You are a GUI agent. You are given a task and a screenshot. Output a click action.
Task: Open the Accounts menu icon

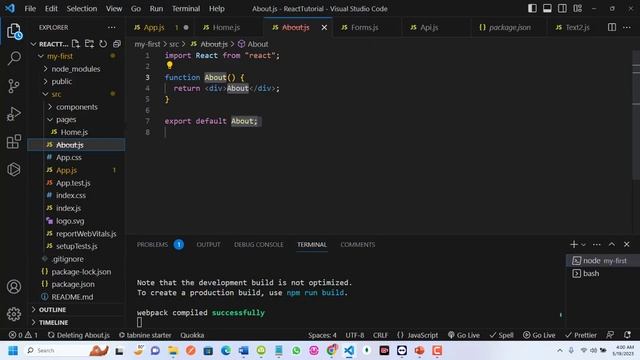pyautogui.click(x=14, y=287)
